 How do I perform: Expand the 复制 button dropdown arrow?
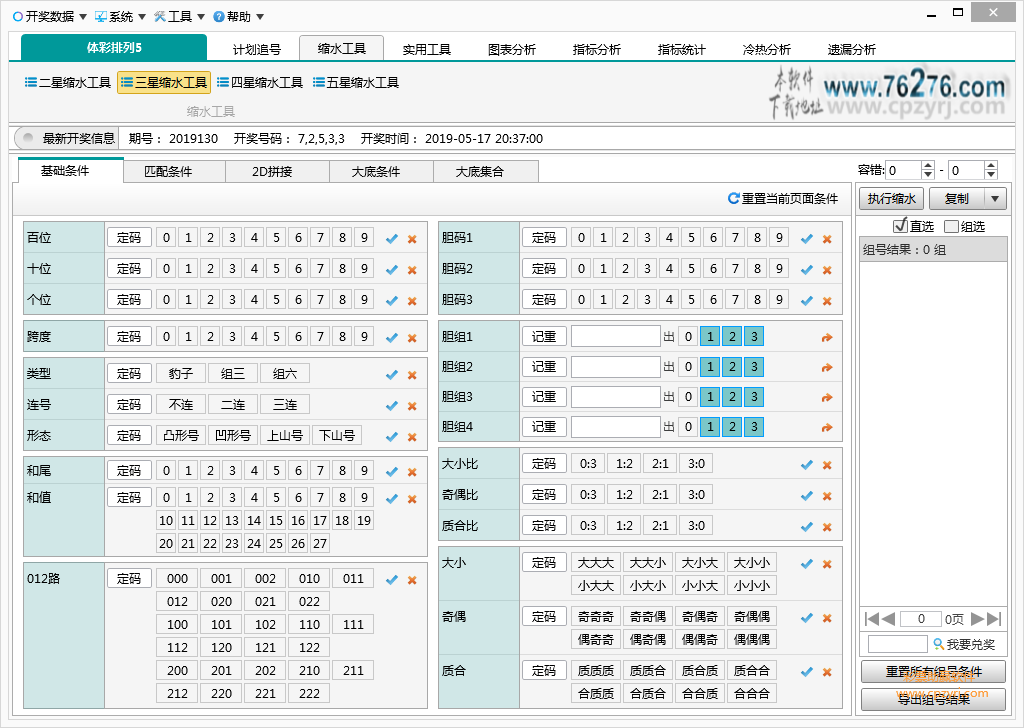tap(995, 198)
